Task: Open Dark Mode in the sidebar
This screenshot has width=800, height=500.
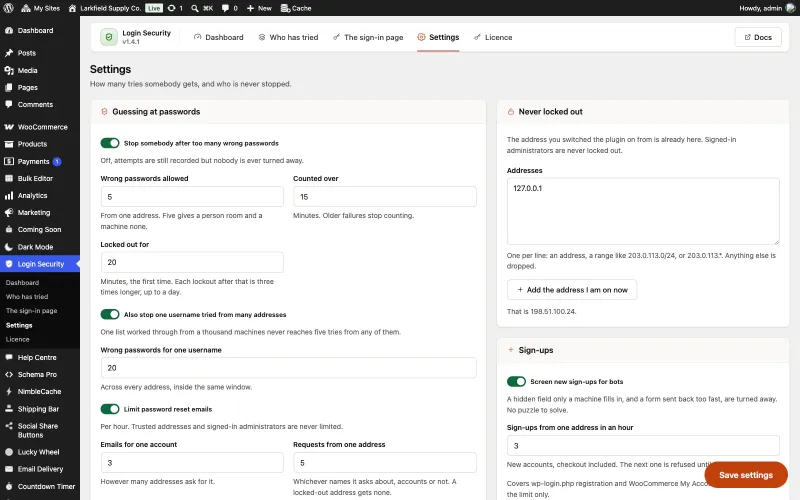Action: click(40, 247)
